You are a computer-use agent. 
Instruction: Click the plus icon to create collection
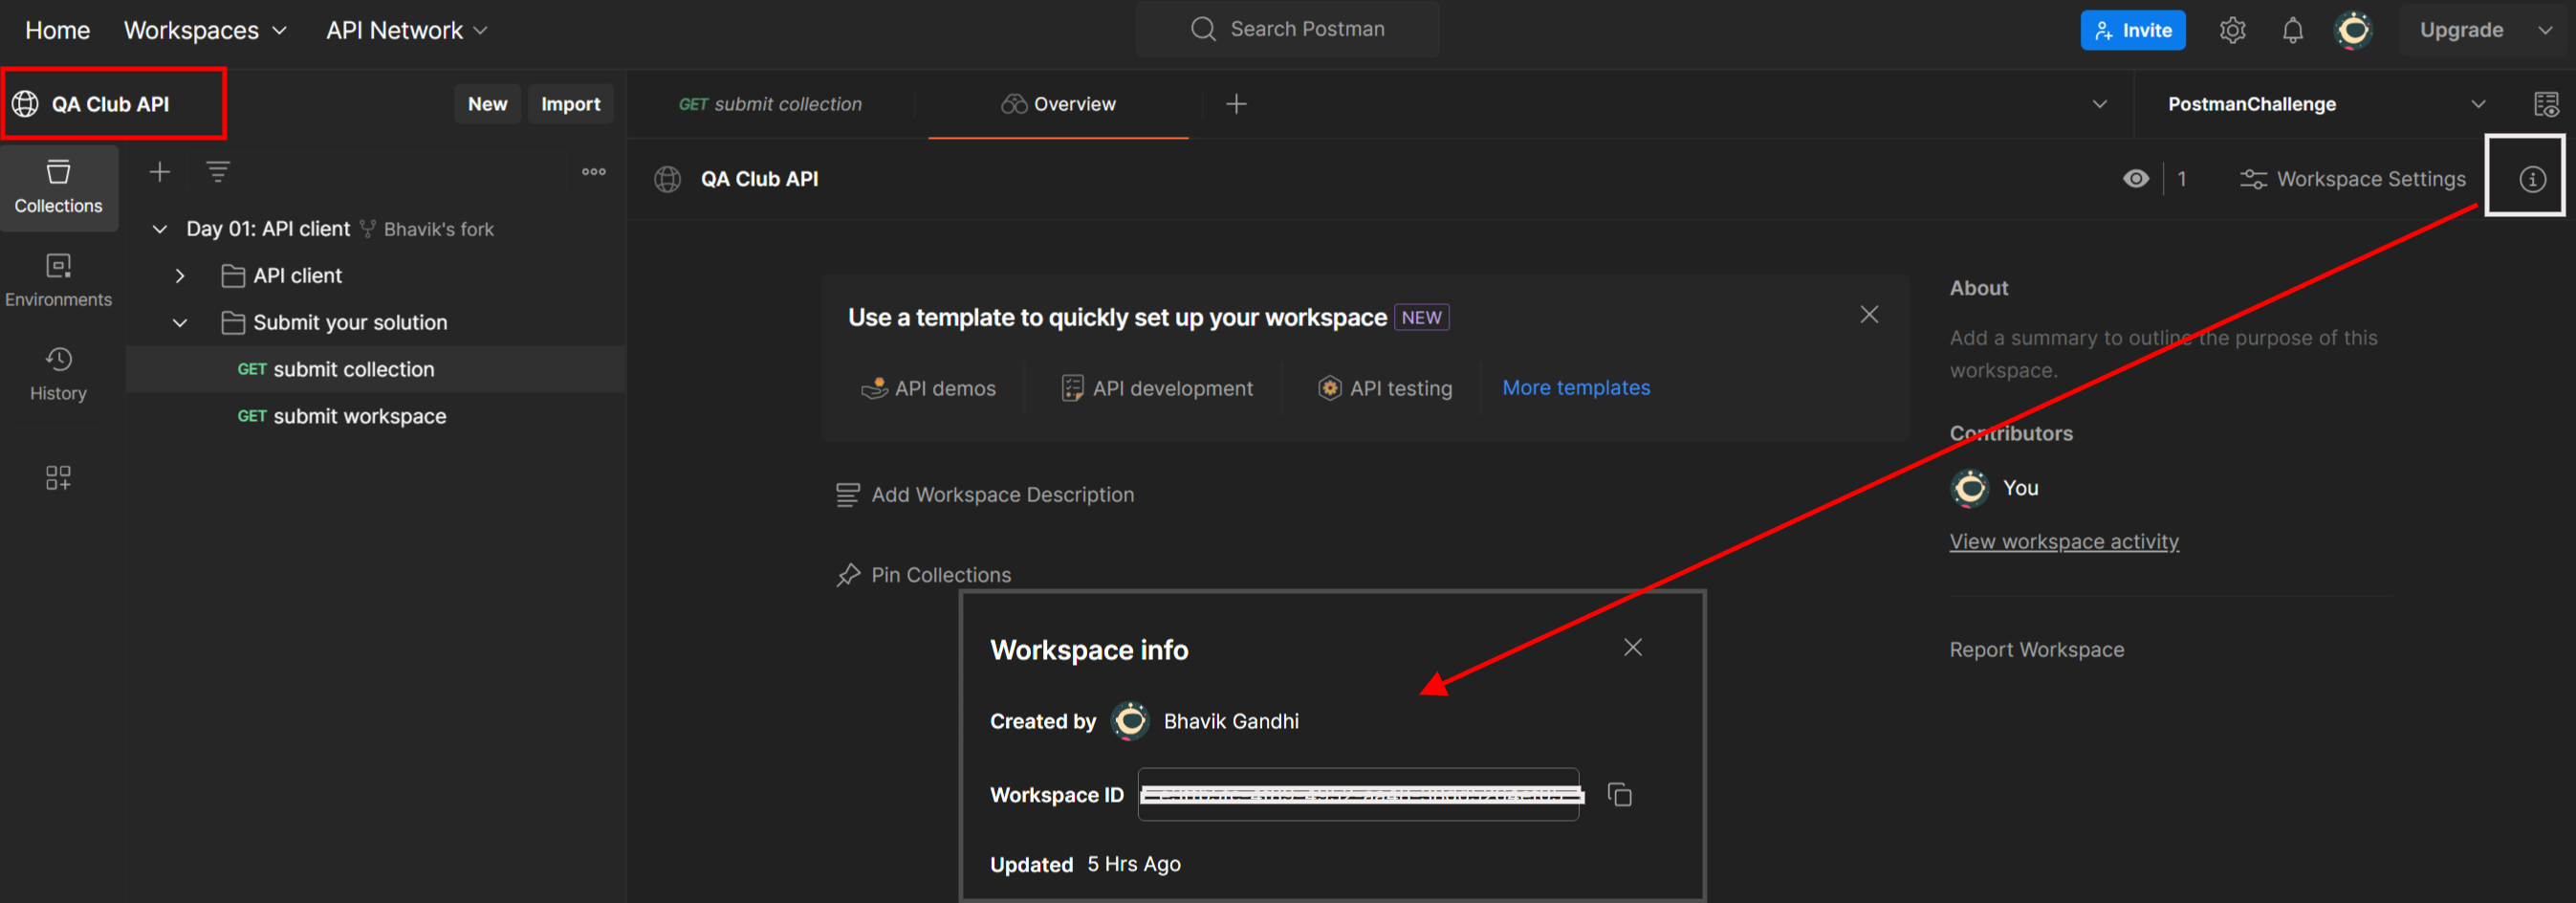(x=160, y=172)
